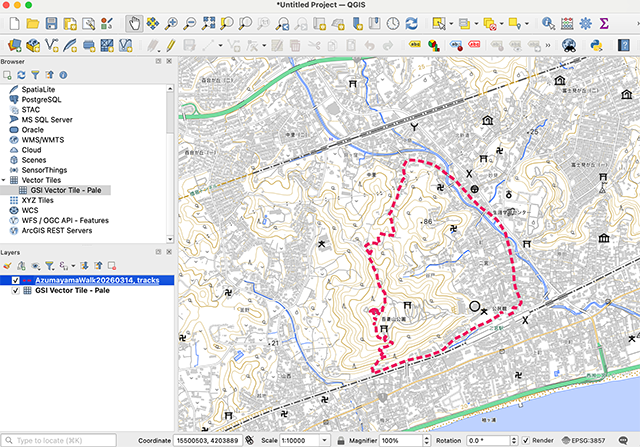This screenshot has height=447, width=640.
Task: Open Select by Location dropdown arrow
Action: 527,24
